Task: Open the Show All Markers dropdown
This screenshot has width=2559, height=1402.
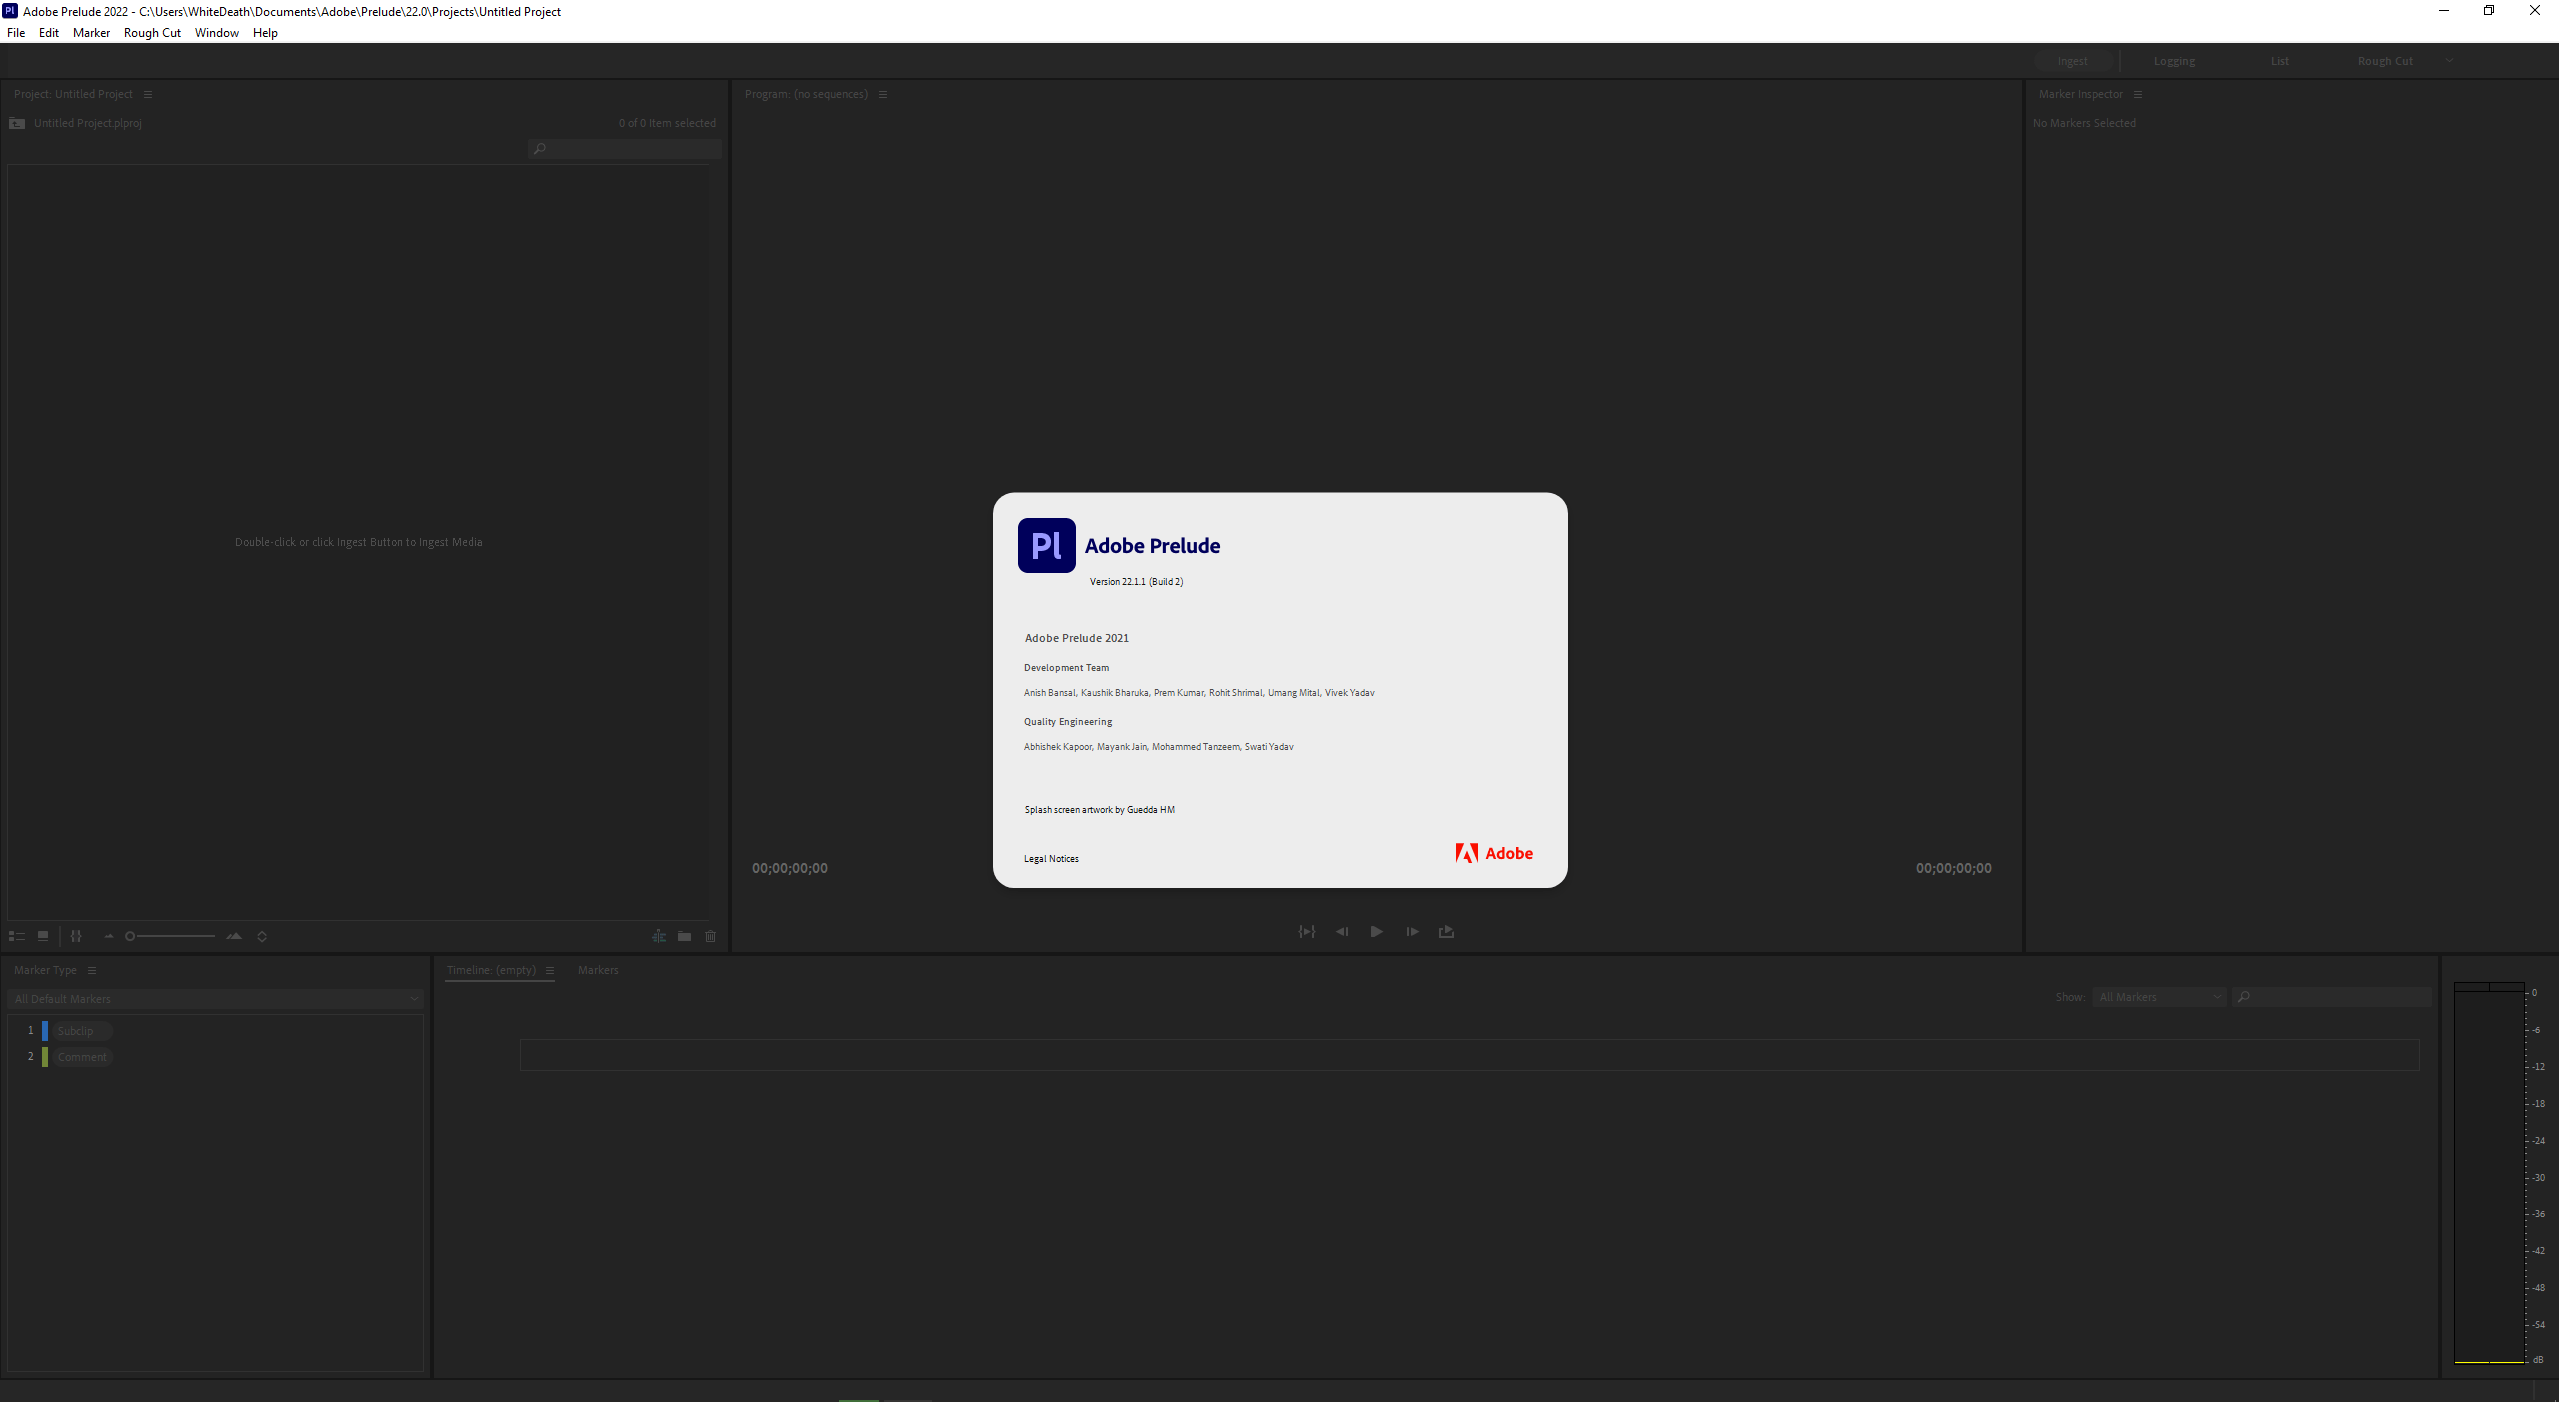Action: pos(2159,997)
